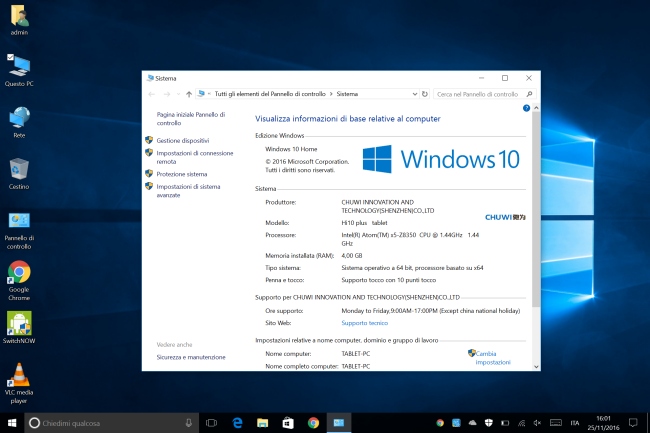The height and width of the screenshot is (433, 650).
Task: Launch SwitchNOW desktop shortcut
Action: coord(19,328)
